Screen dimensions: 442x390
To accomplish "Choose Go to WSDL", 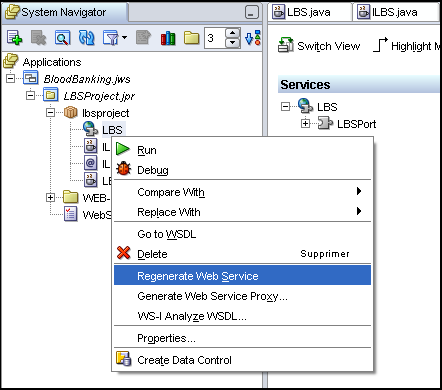I will tap(242, 234).
